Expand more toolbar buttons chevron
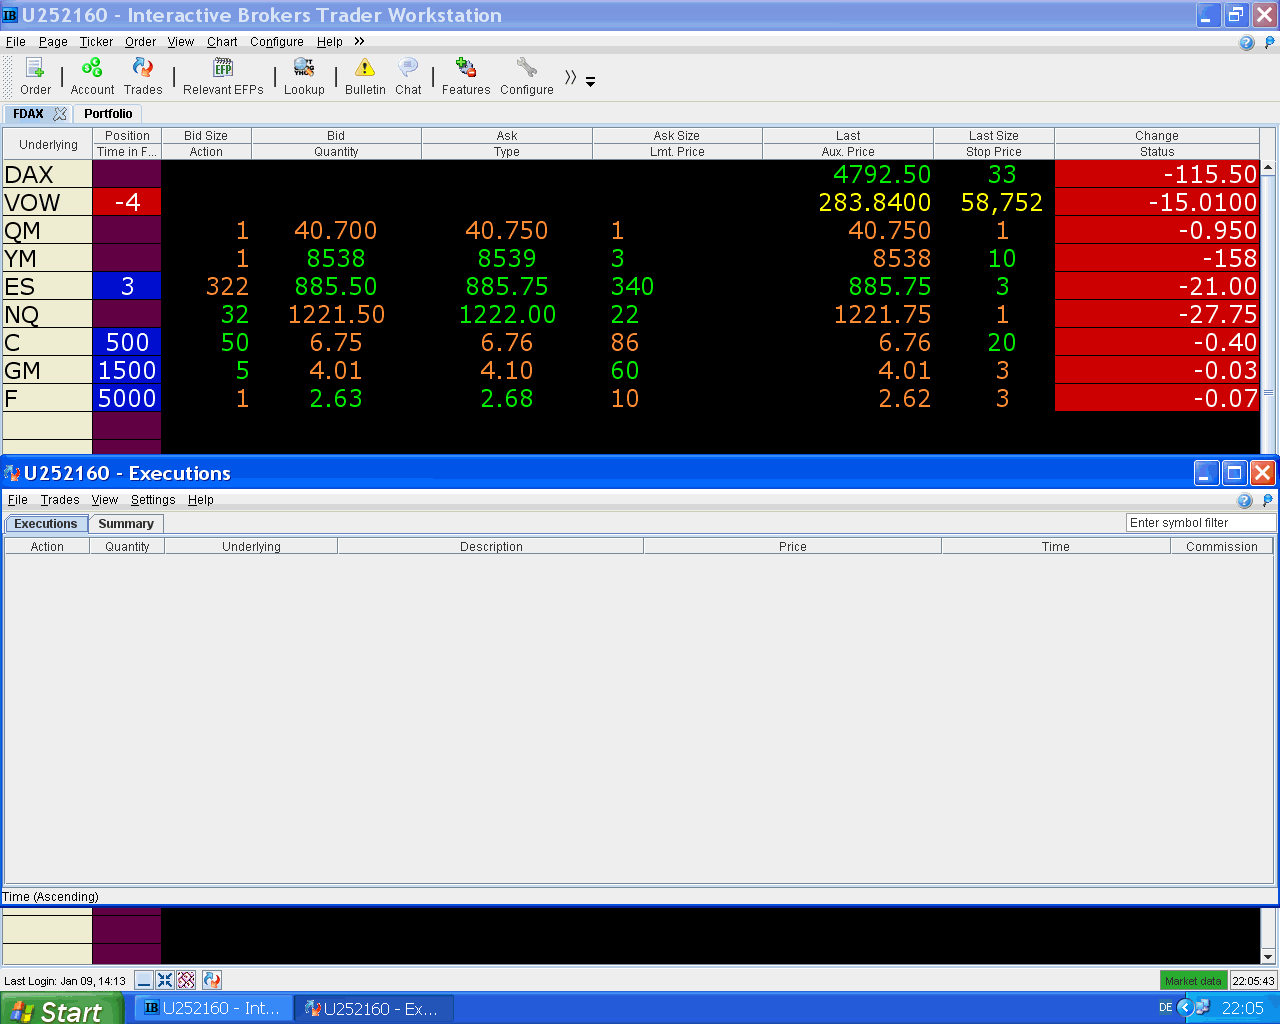Screen dimensions: 1280x1024 coord(570,77)
